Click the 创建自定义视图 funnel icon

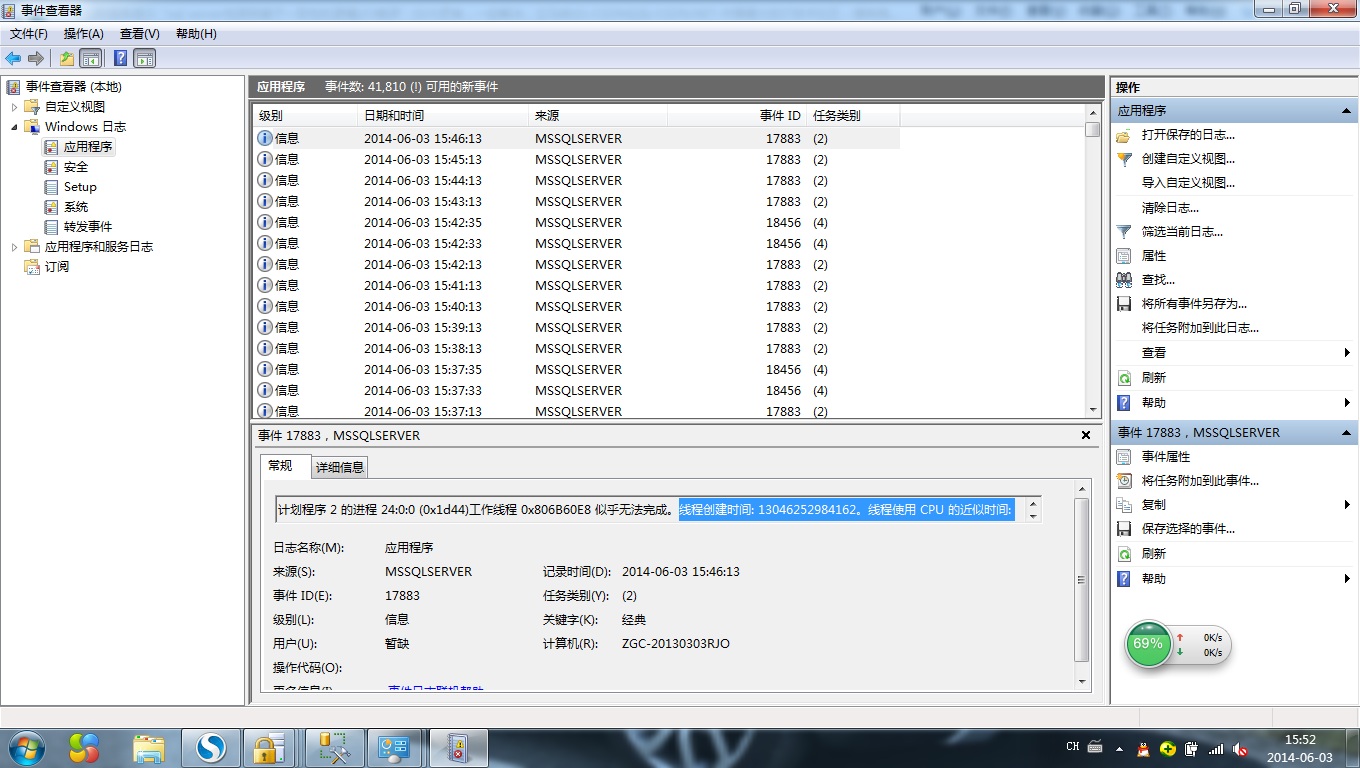click(1124, 159)
